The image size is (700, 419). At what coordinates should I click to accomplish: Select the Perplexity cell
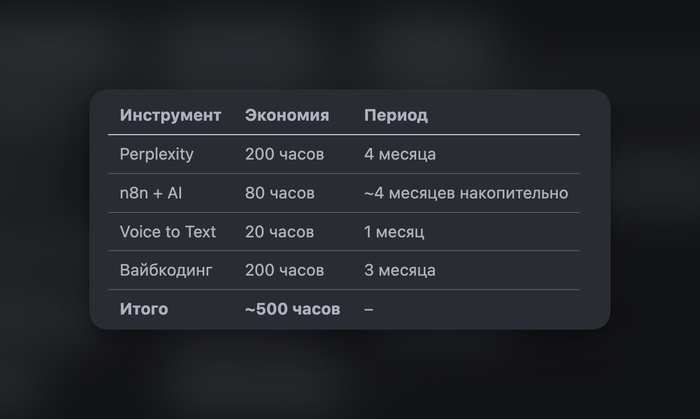point(157,154)
